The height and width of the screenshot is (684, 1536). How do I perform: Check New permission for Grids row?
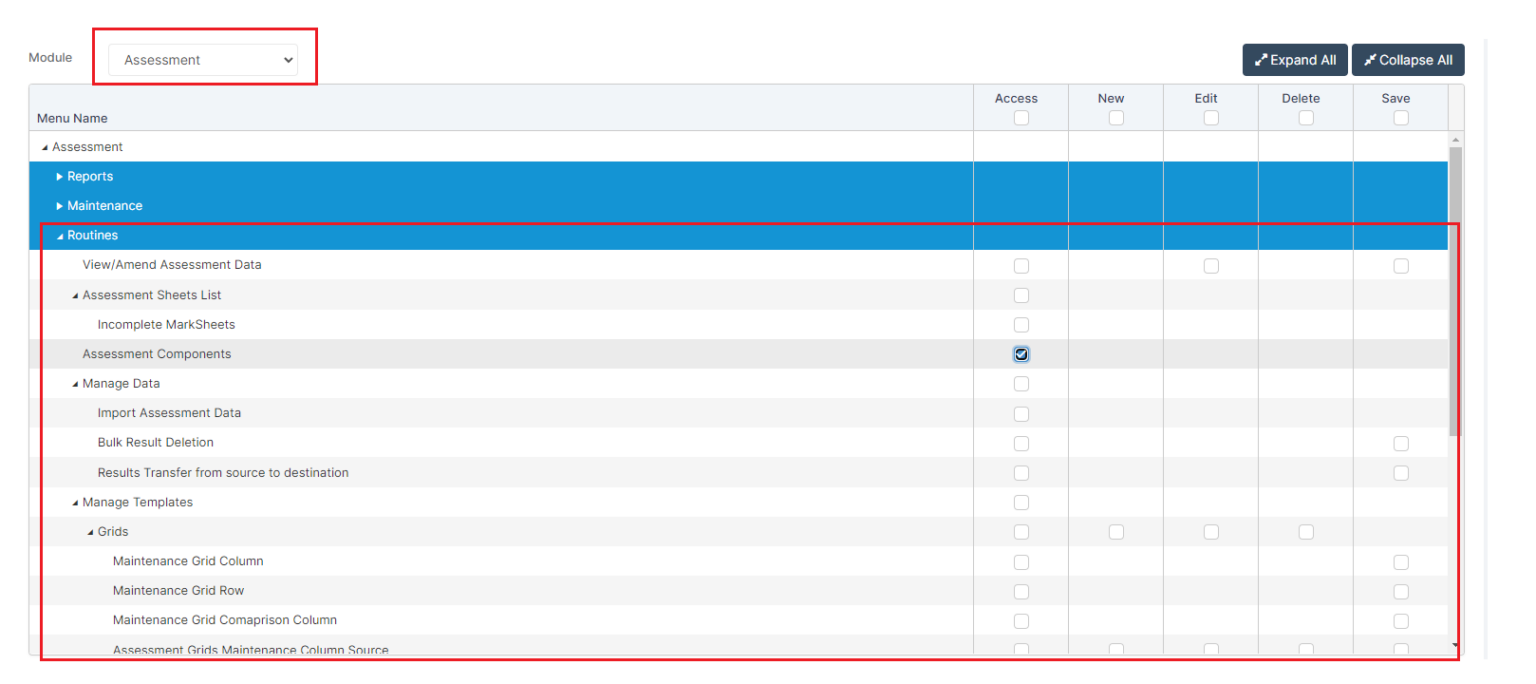pos(1115,531)
